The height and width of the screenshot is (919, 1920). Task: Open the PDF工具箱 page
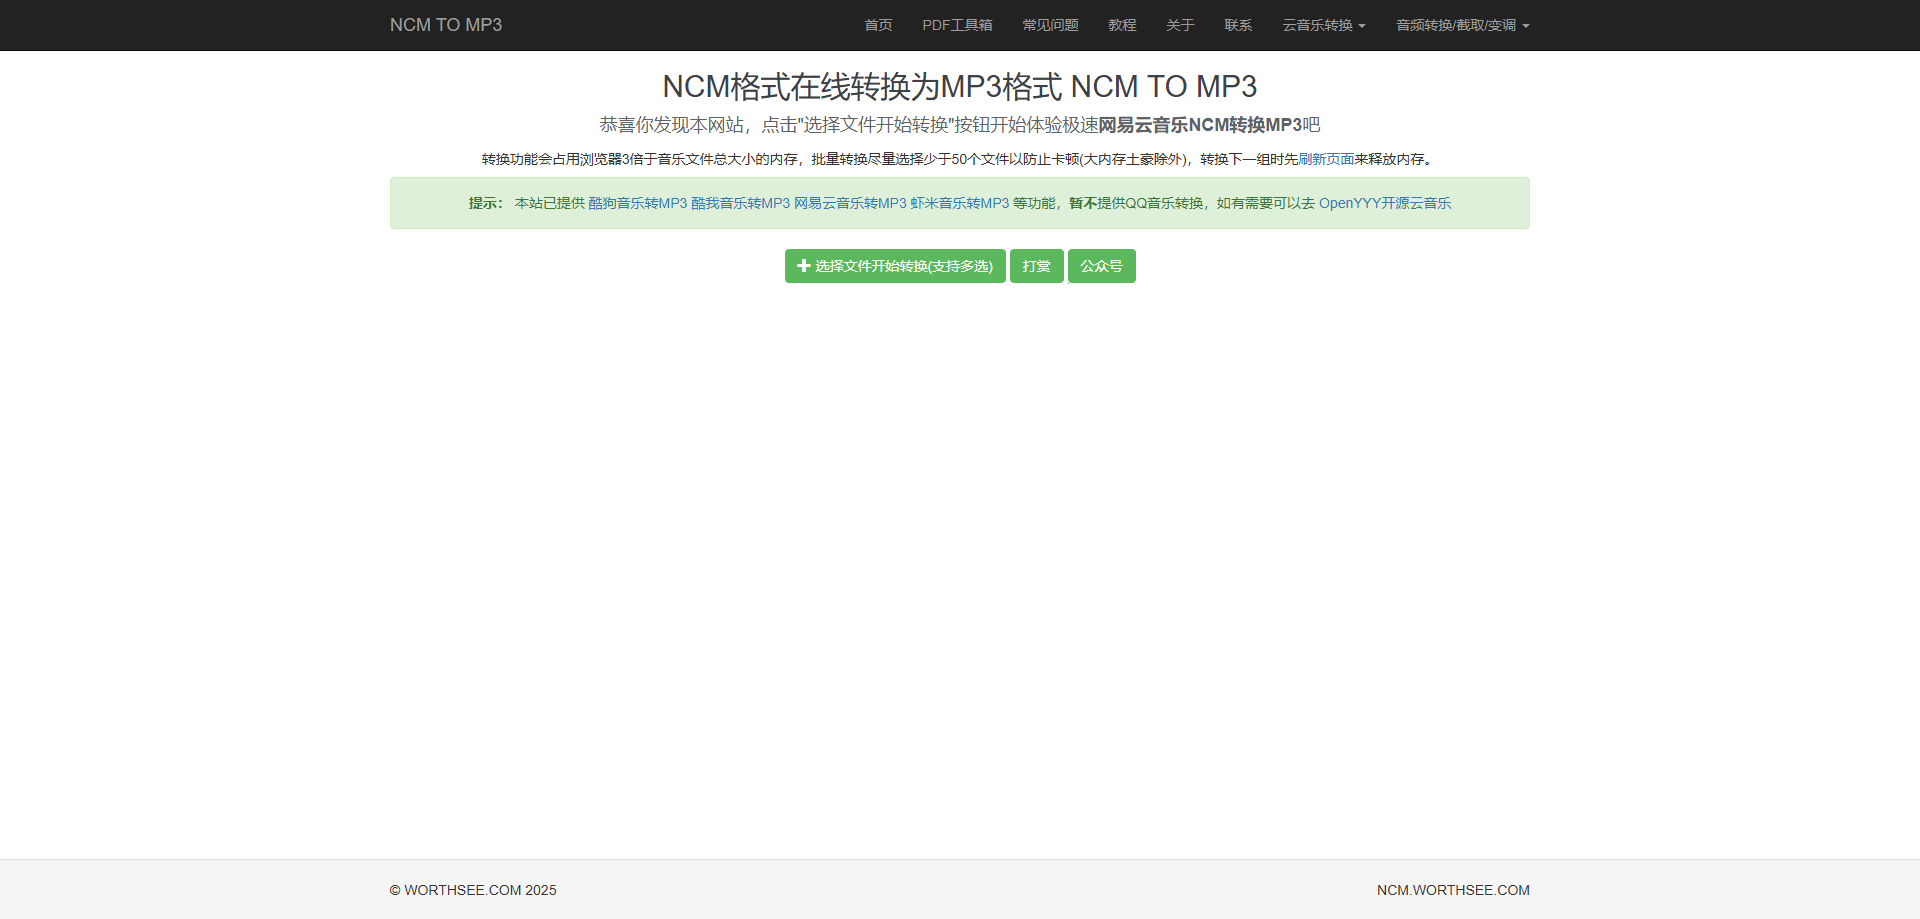(957, 25)
